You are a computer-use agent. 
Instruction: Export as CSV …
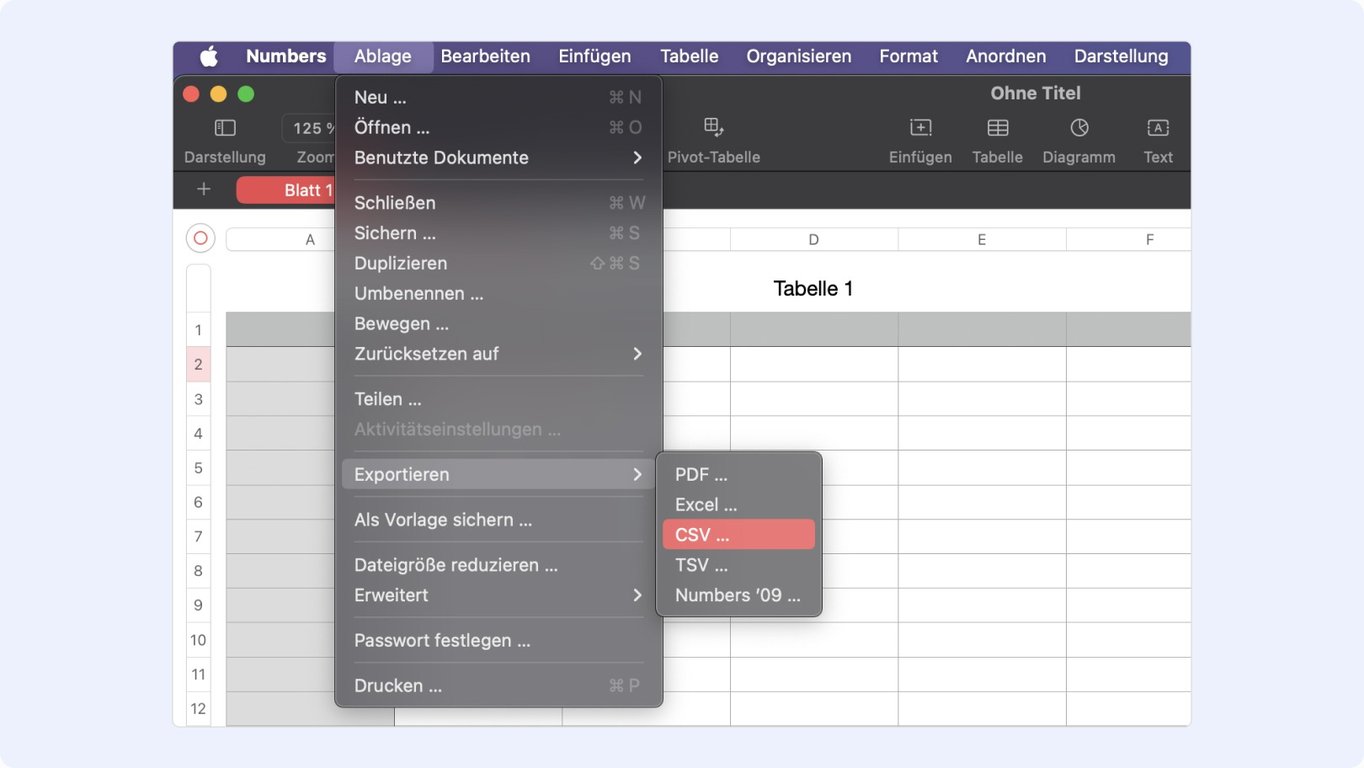[739, 534]
